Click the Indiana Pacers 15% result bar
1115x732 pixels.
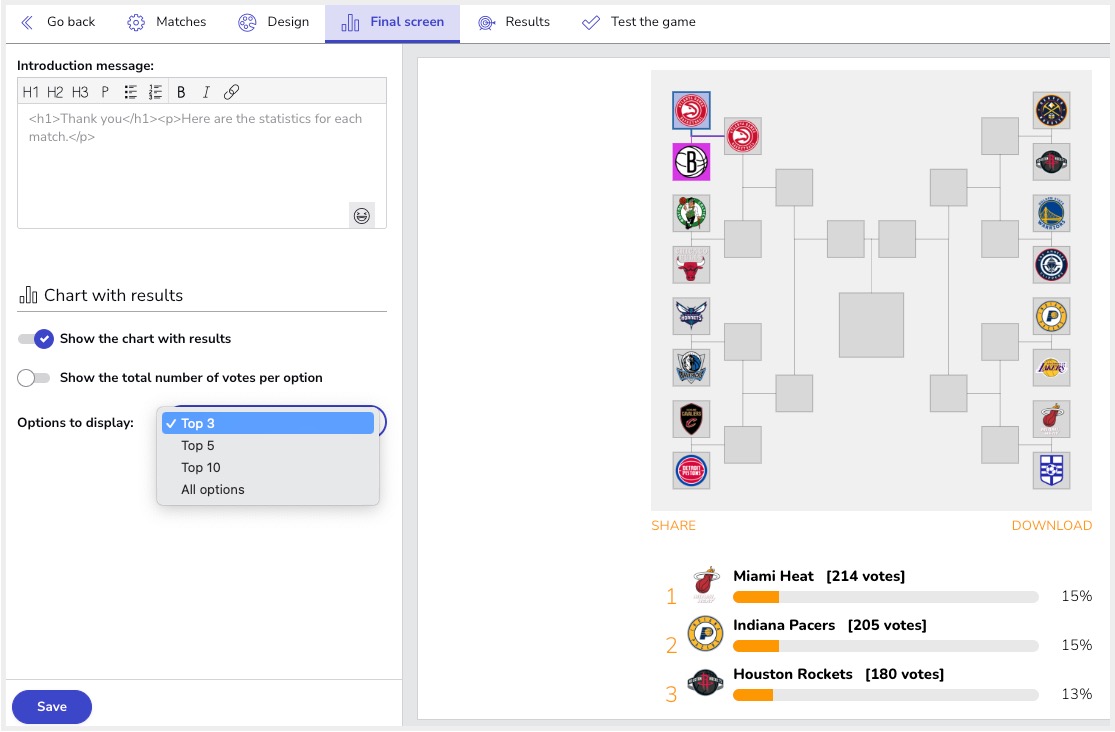[x=885, y=646]
